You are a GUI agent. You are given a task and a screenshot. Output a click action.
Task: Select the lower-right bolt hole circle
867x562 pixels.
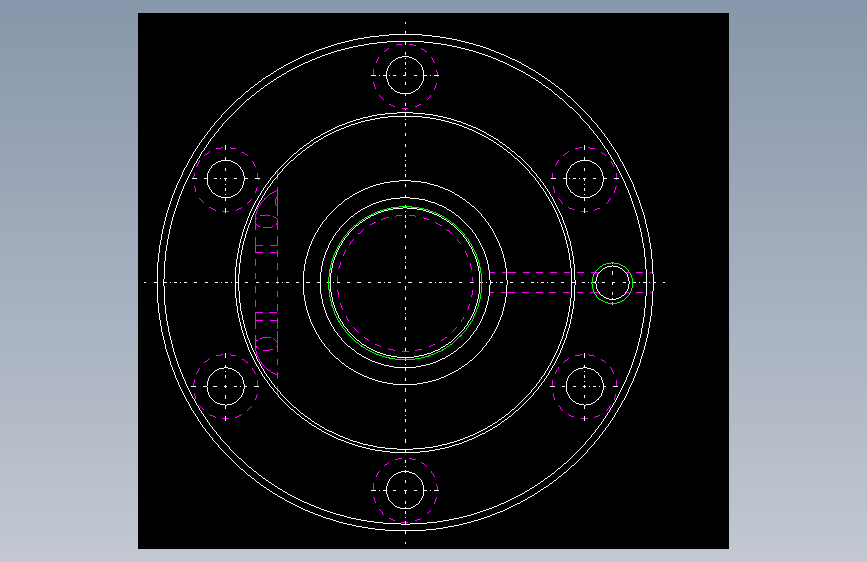585,386
